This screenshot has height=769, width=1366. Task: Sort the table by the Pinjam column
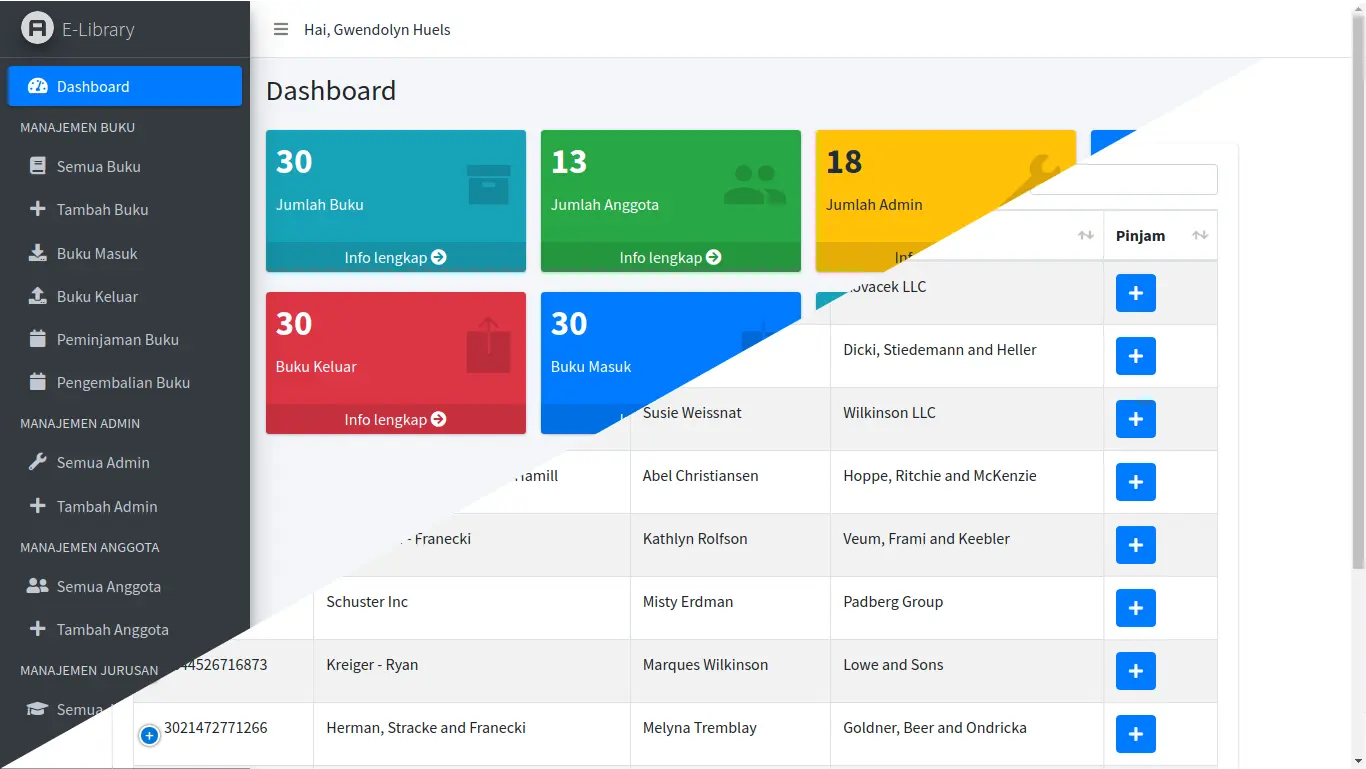point(1199,235)
